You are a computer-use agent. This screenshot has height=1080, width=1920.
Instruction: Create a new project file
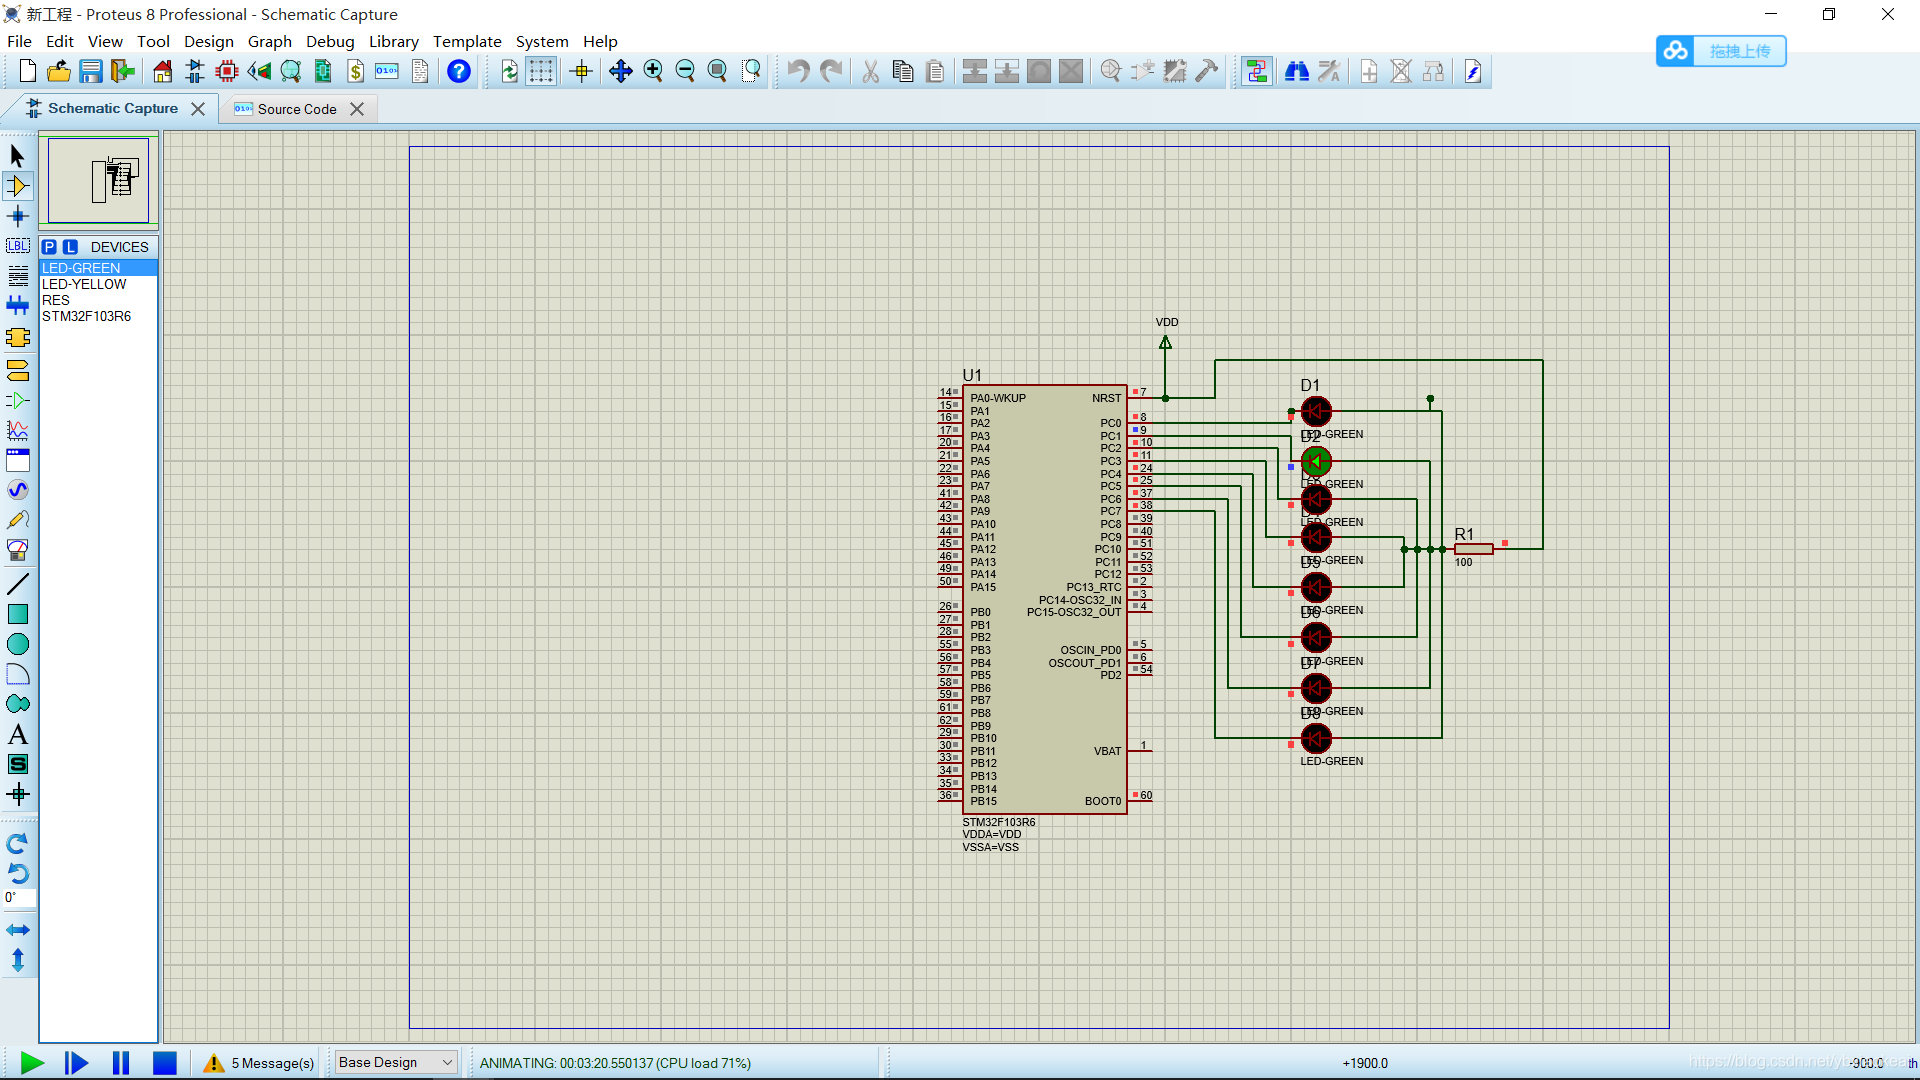28,71
